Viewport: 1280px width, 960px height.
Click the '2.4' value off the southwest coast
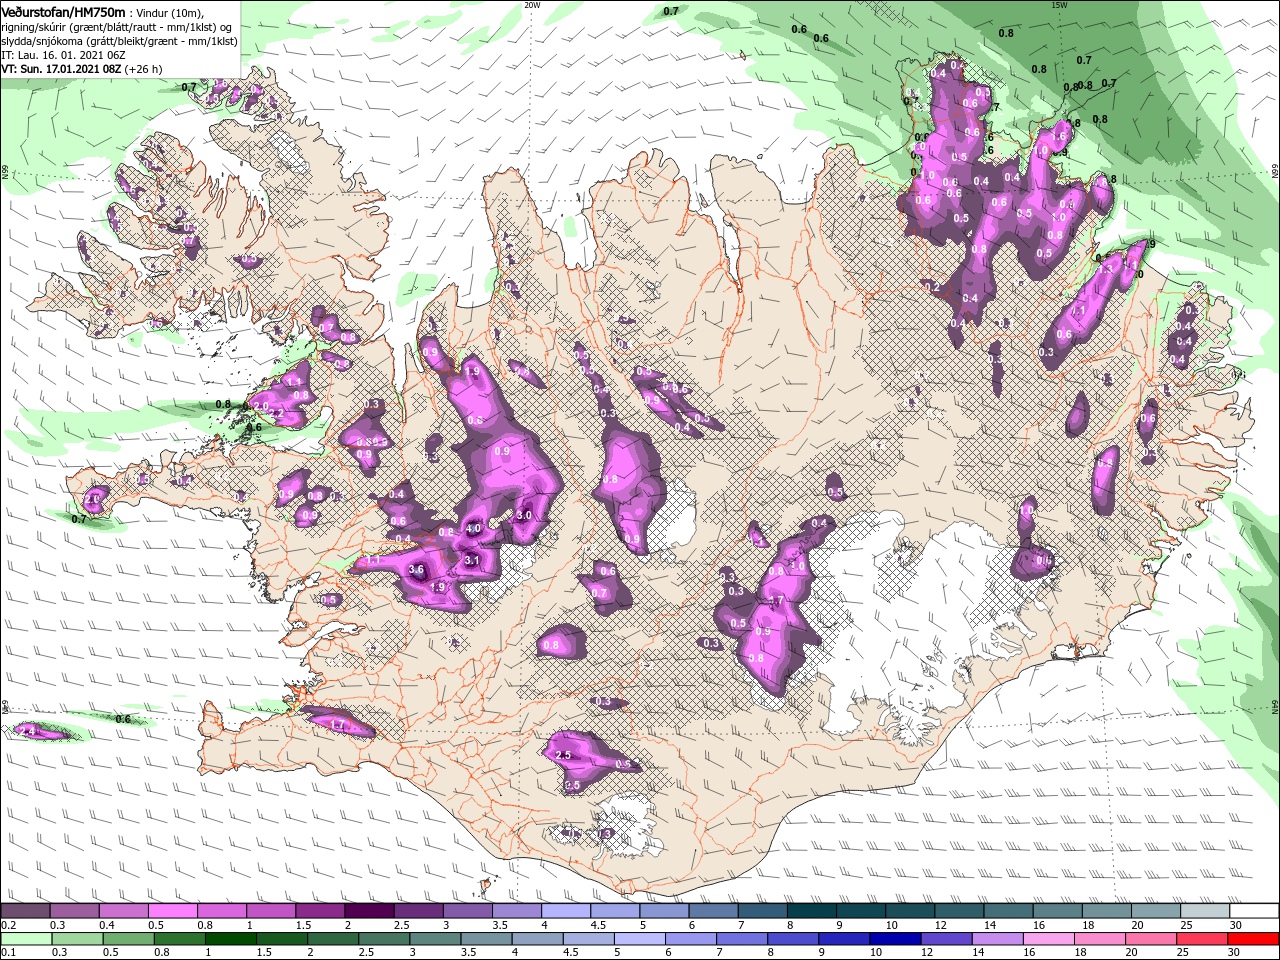pyautogui.click(x=28, y=732)
